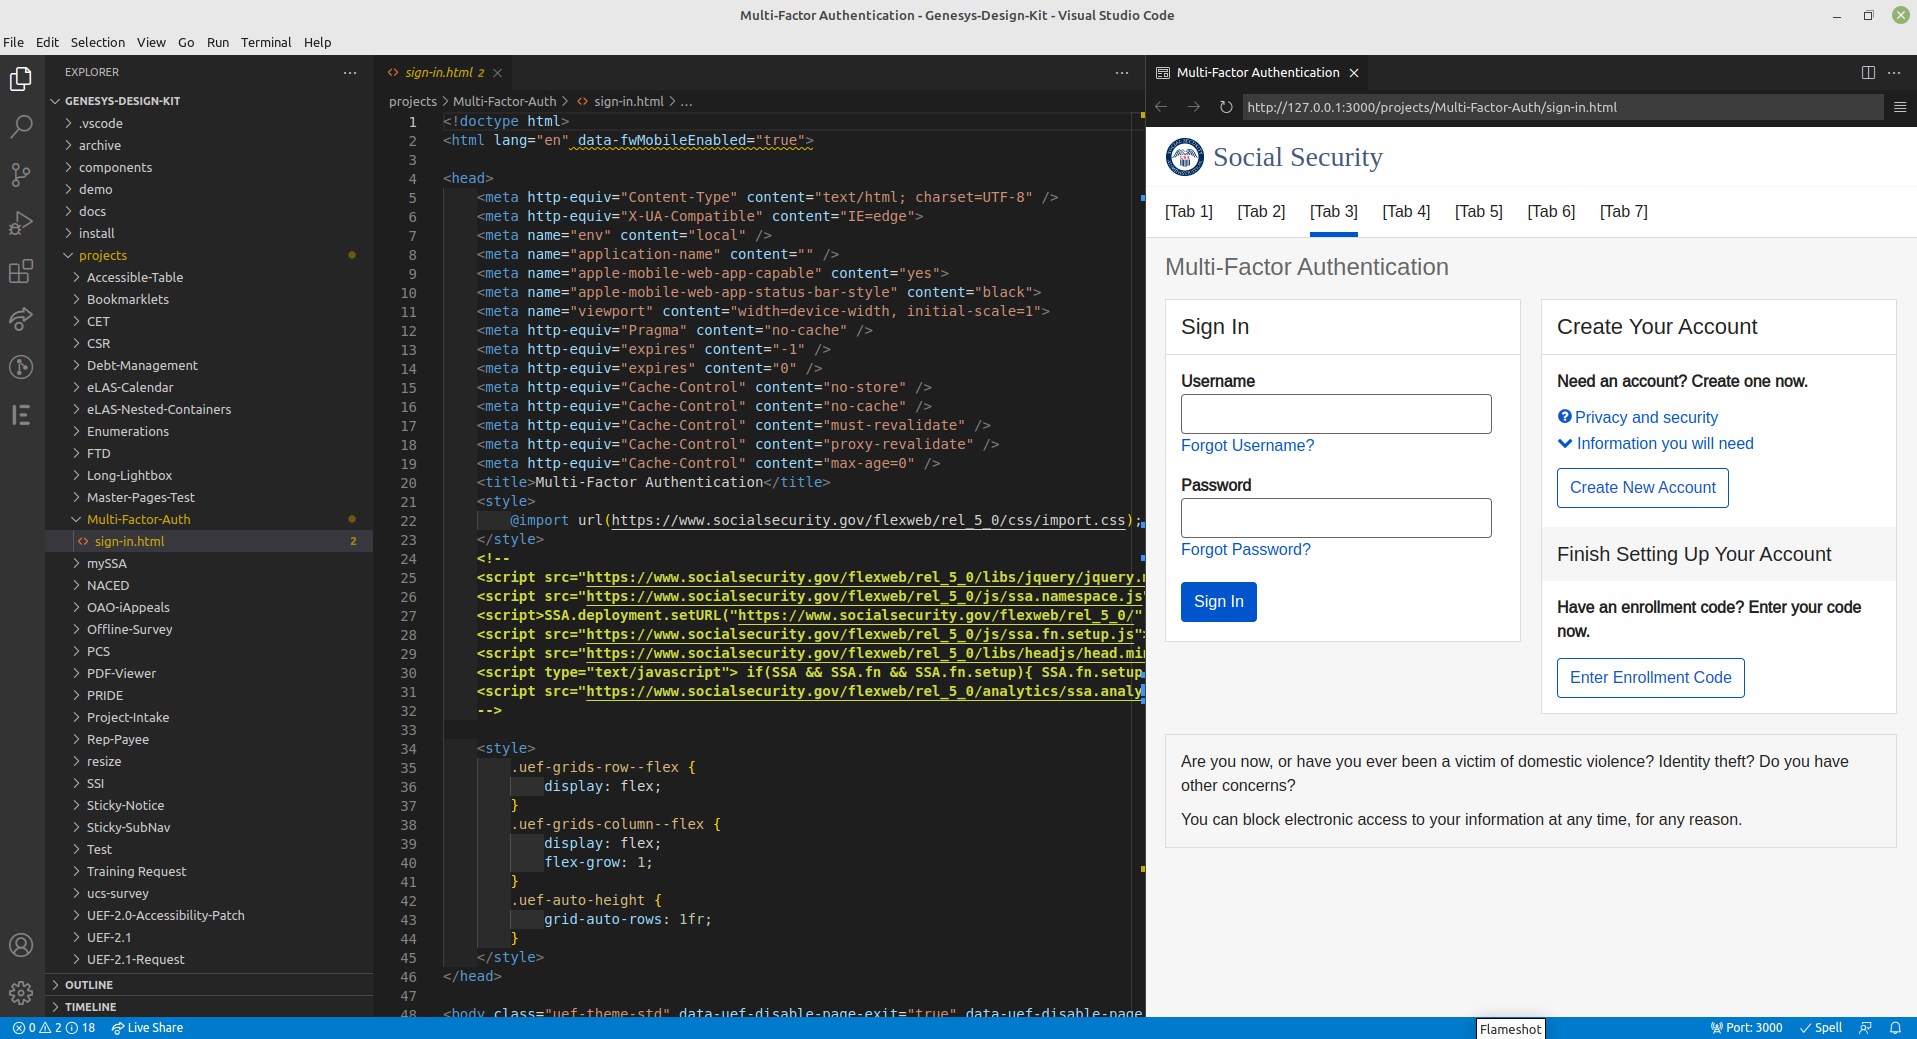Open the Search view in activity bar
The image size is (1917, 1039).
coord(21,126)
